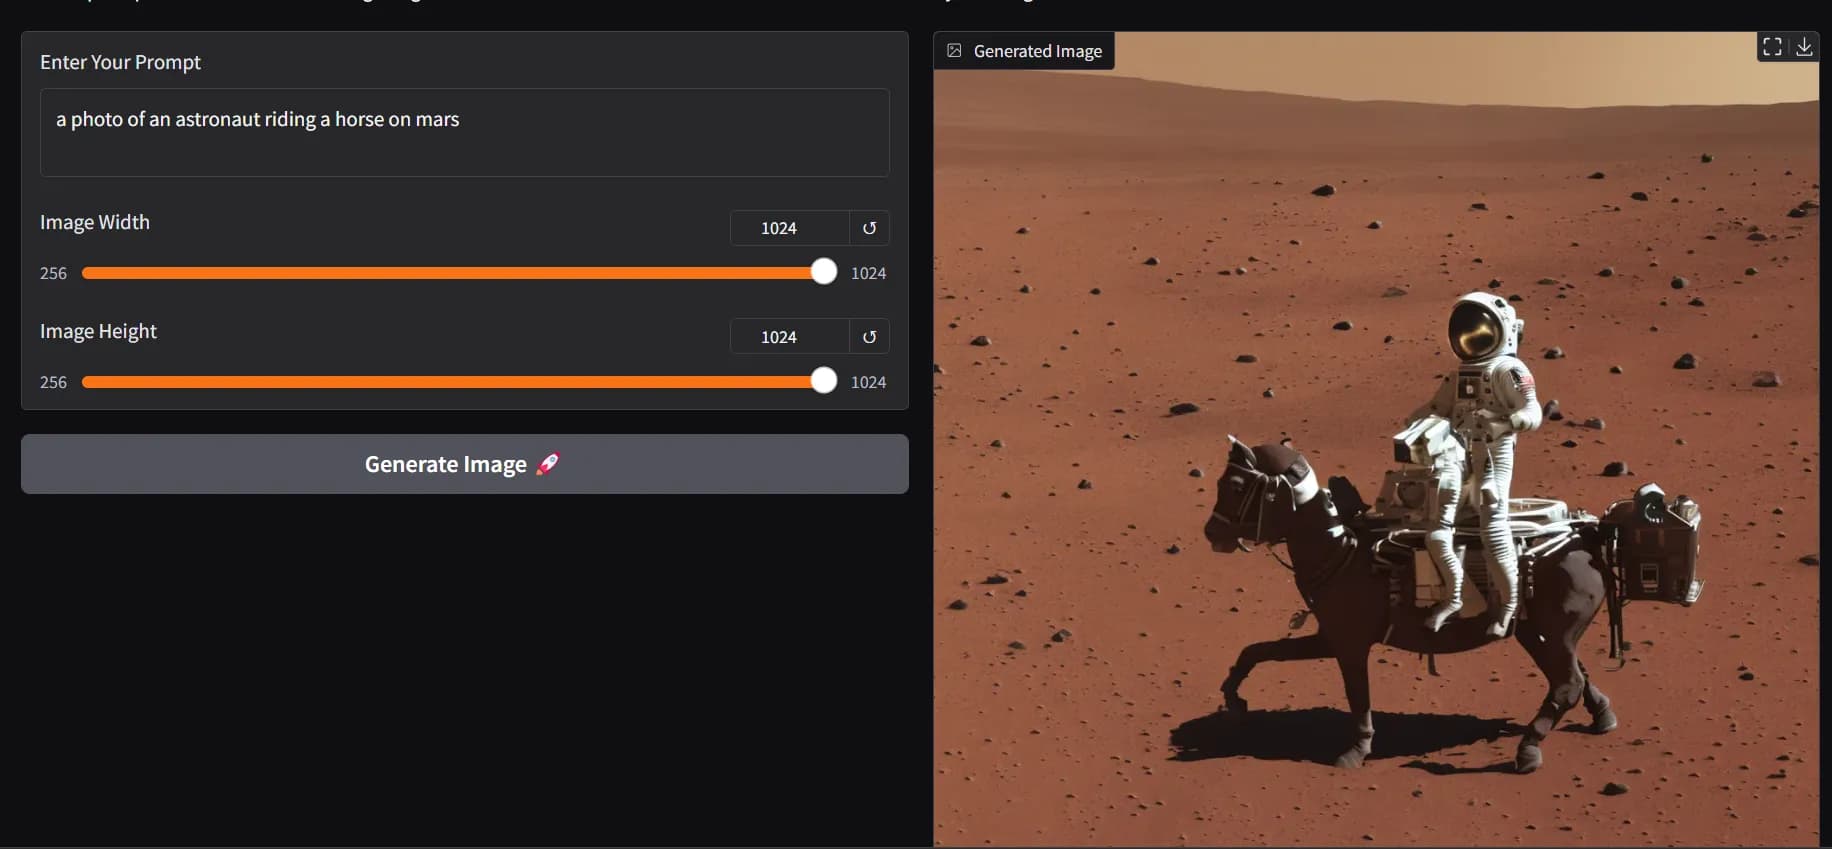The width and height of the screenshot is (1832, 849).
Task: Click the 256 minimum of the width slider
Action: click(x=53, y=273)
